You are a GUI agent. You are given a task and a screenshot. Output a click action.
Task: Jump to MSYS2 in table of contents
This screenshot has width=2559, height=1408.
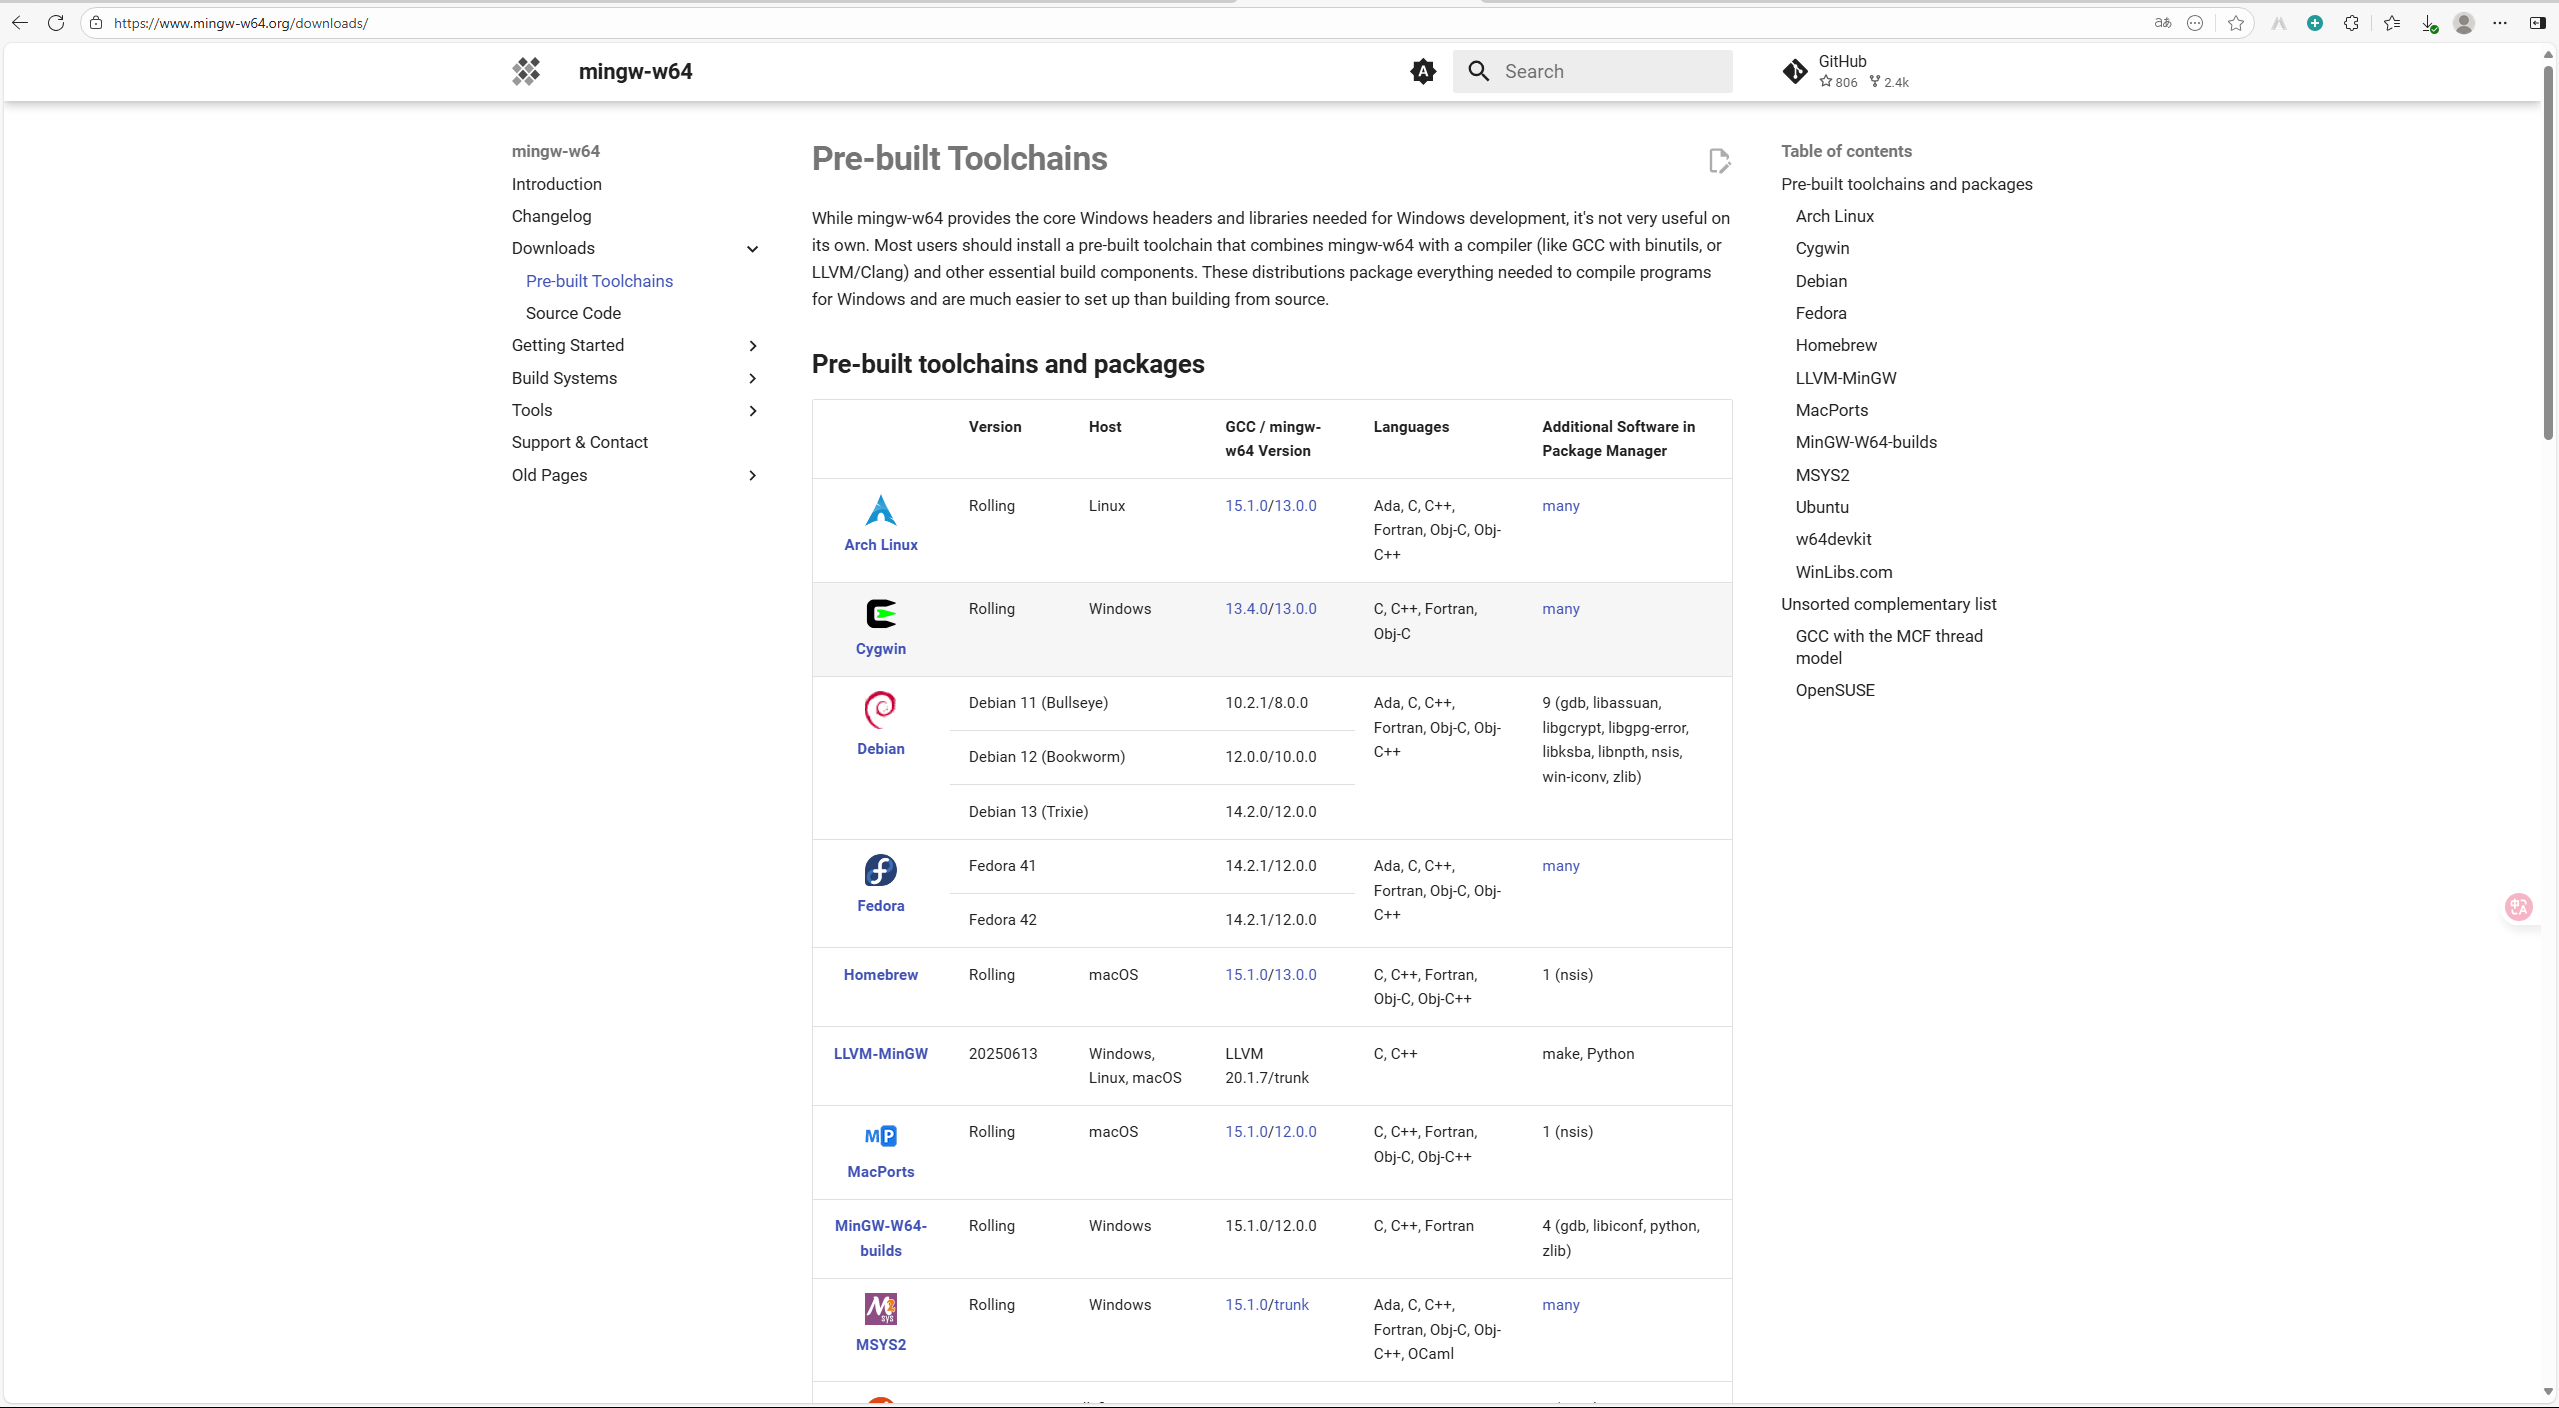[x=1822, y=475]
